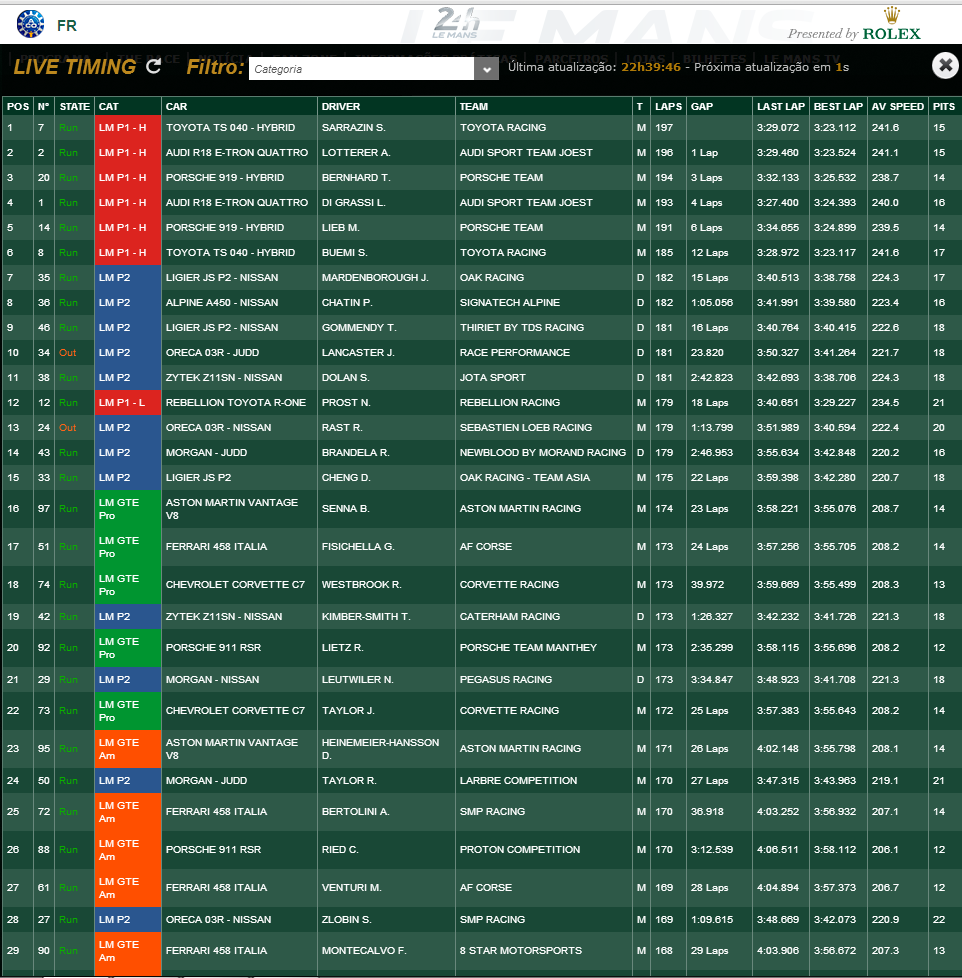
Task: Click the Rolex crown logo
Action: (889, 16)
